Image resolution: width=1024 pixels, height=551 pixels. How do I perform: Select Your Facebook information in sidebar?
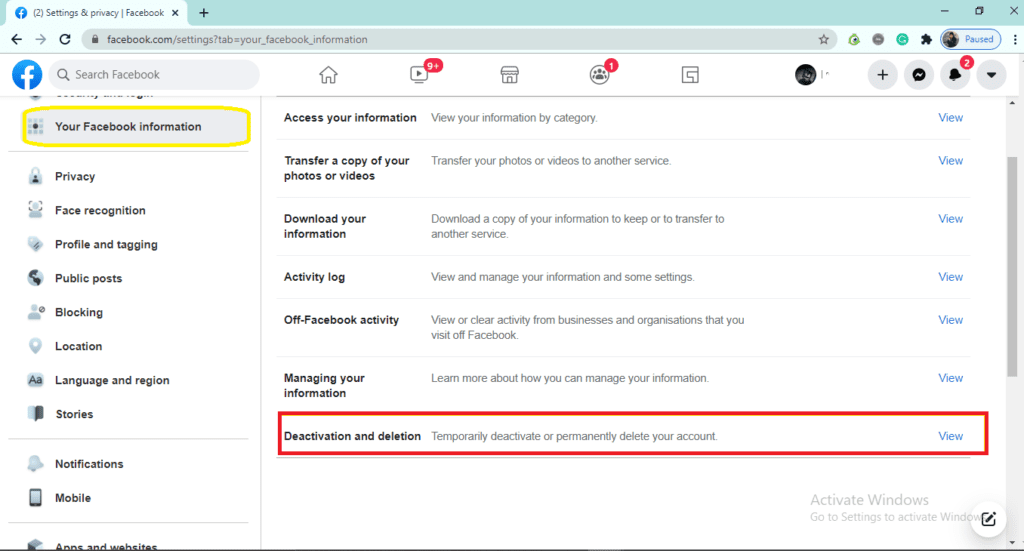click(128, 127)
